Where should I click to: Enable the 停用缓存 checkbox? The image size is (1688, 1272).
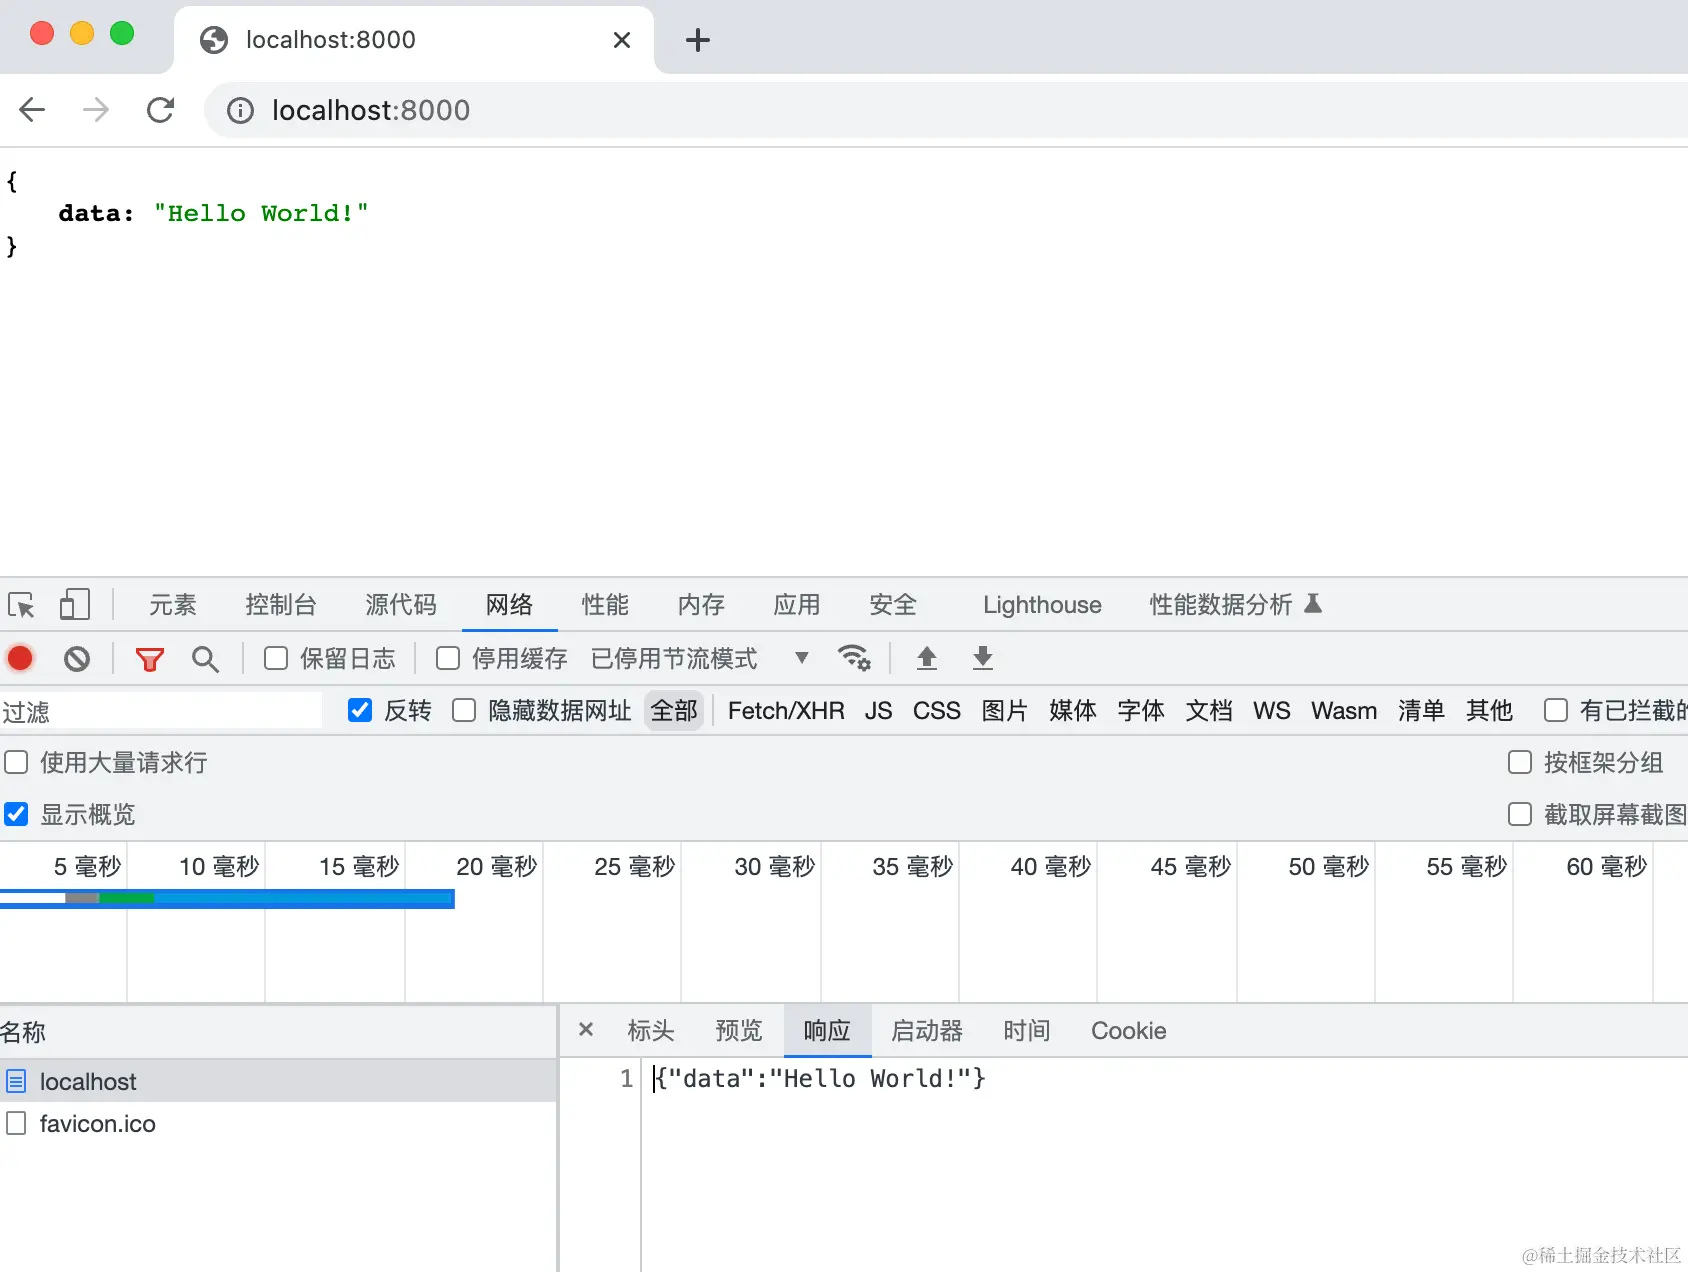pos(448,658)
